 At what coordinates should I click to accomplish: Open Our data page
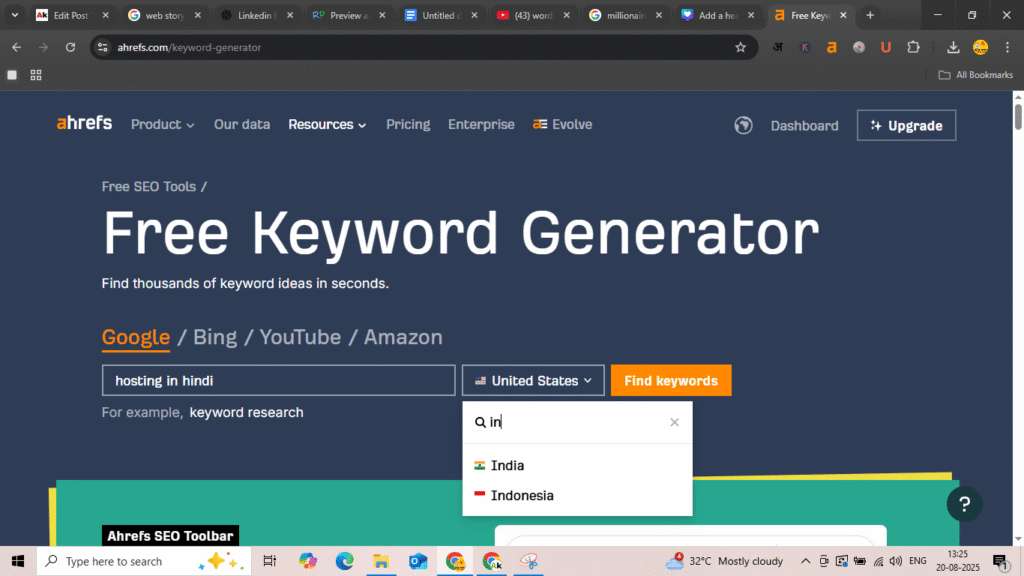[242, 124]
